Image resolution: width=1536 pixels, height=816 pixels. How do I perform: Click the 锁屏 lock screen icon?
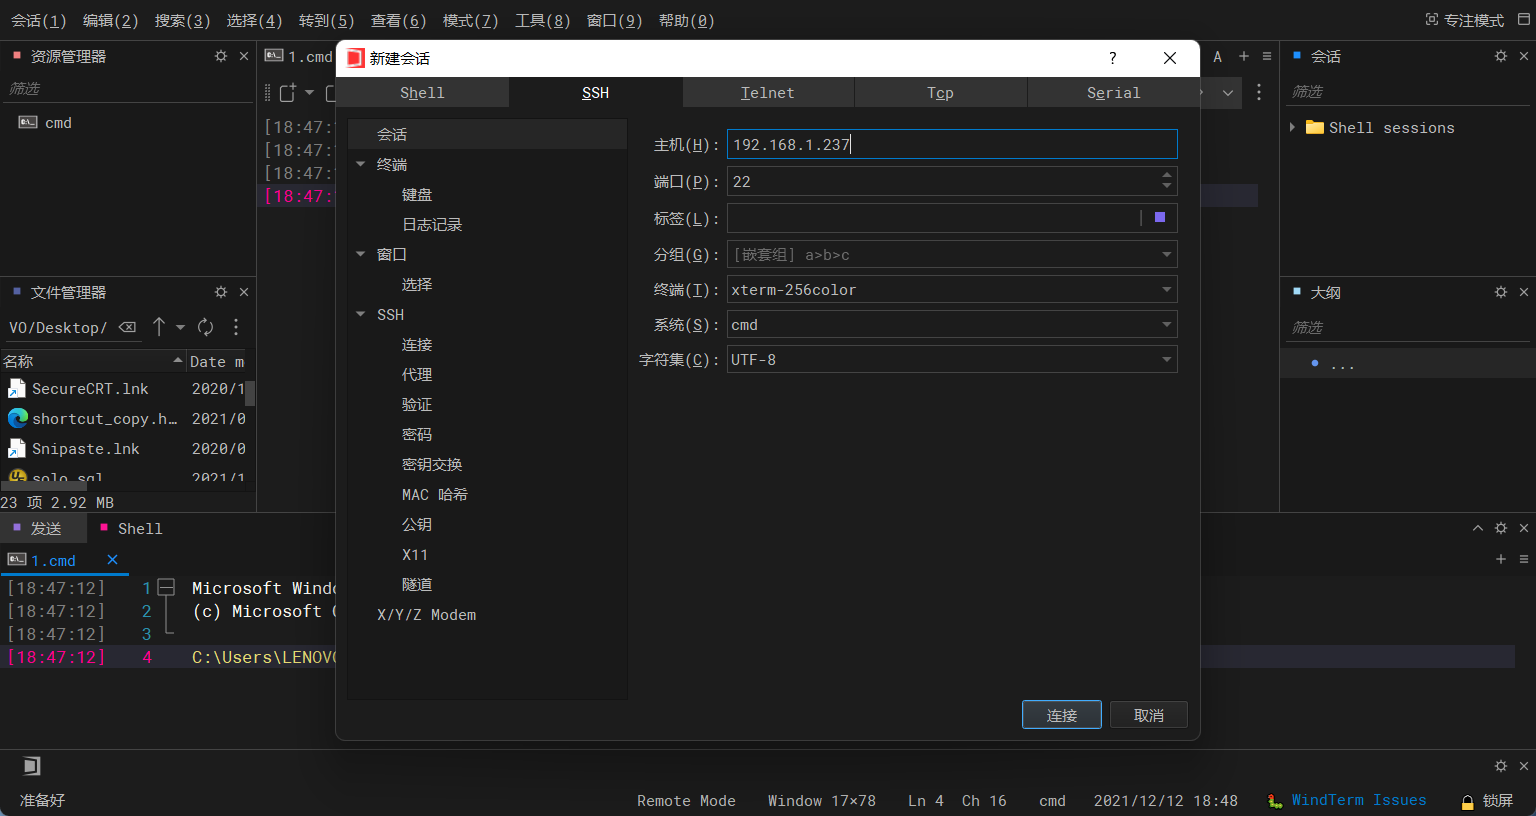click(x=1467, y=801)
